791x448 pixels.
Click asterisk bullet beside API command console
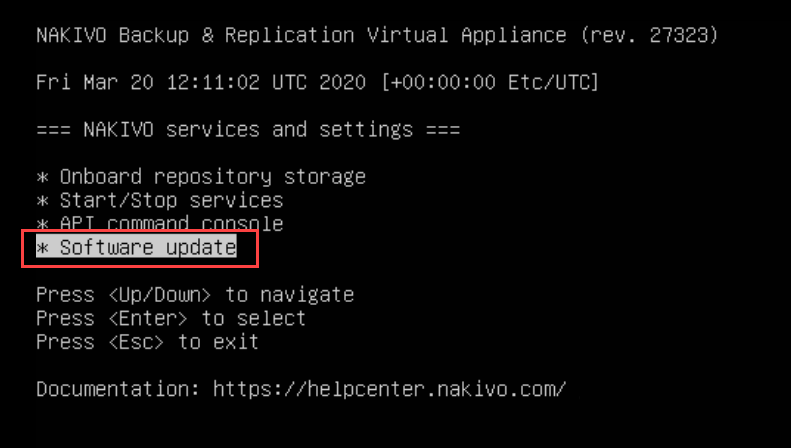[x=42, y=224]
